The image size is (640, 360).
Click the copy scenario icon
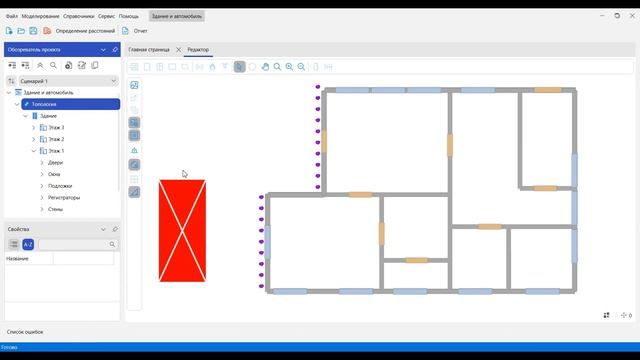click(x=95, y=65)
